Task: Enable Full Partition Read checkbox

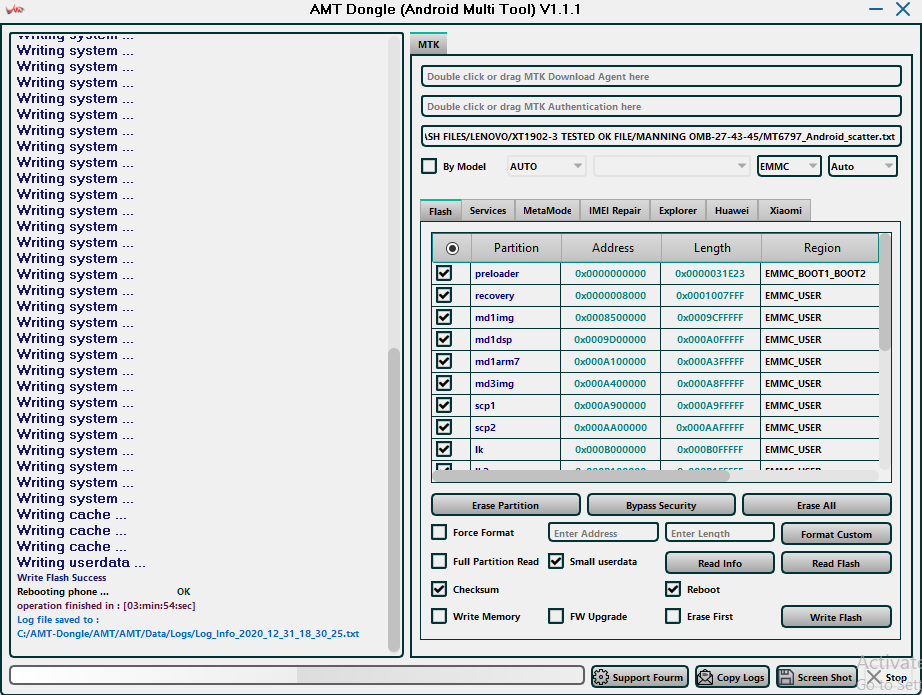Action: (x=439, y=562)
